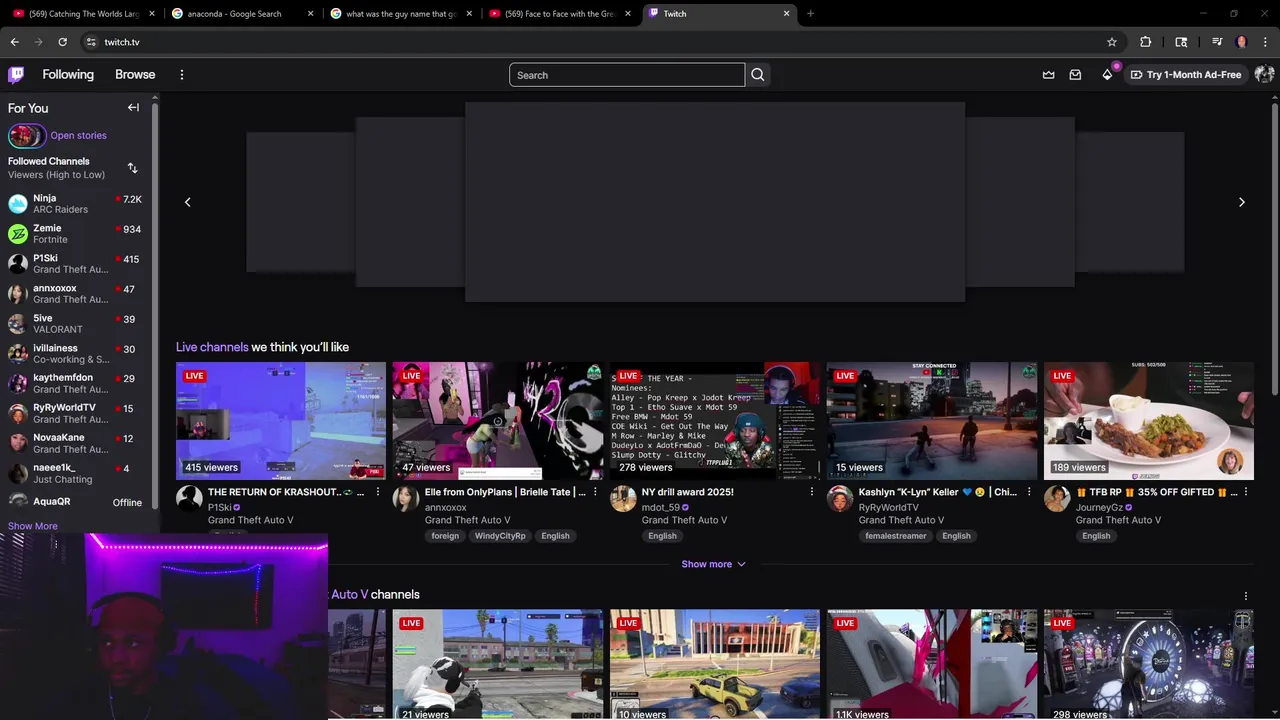The height and width of the screenshot is (720, 1280).
Task: Open 278 viewers NY drill stream thumbnail
Action: pyautogui.click(x=715, y=421)
